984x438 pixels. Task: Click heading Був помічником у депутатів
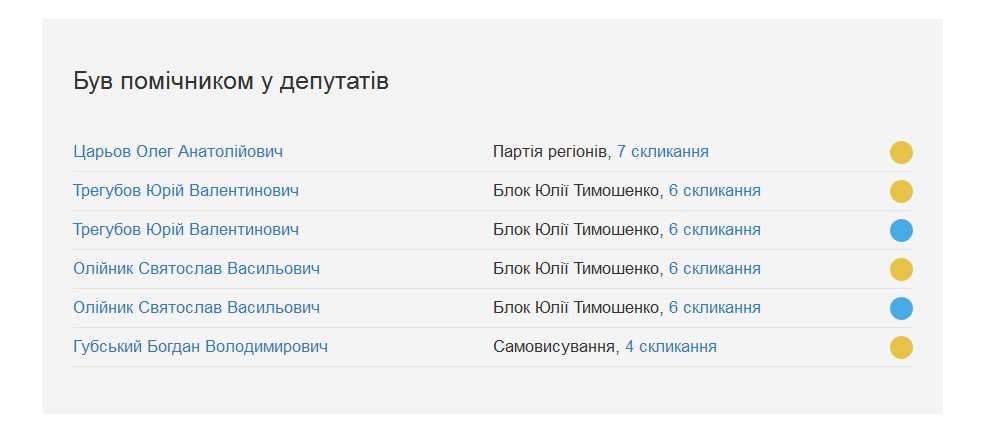click(231, 82)
